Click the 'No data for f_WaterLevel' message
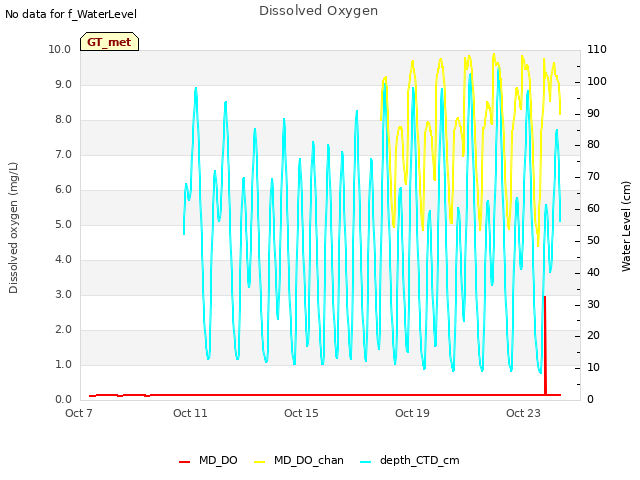Screen dimensions: 640x480 pyautogui.click(x=71, y=14)
